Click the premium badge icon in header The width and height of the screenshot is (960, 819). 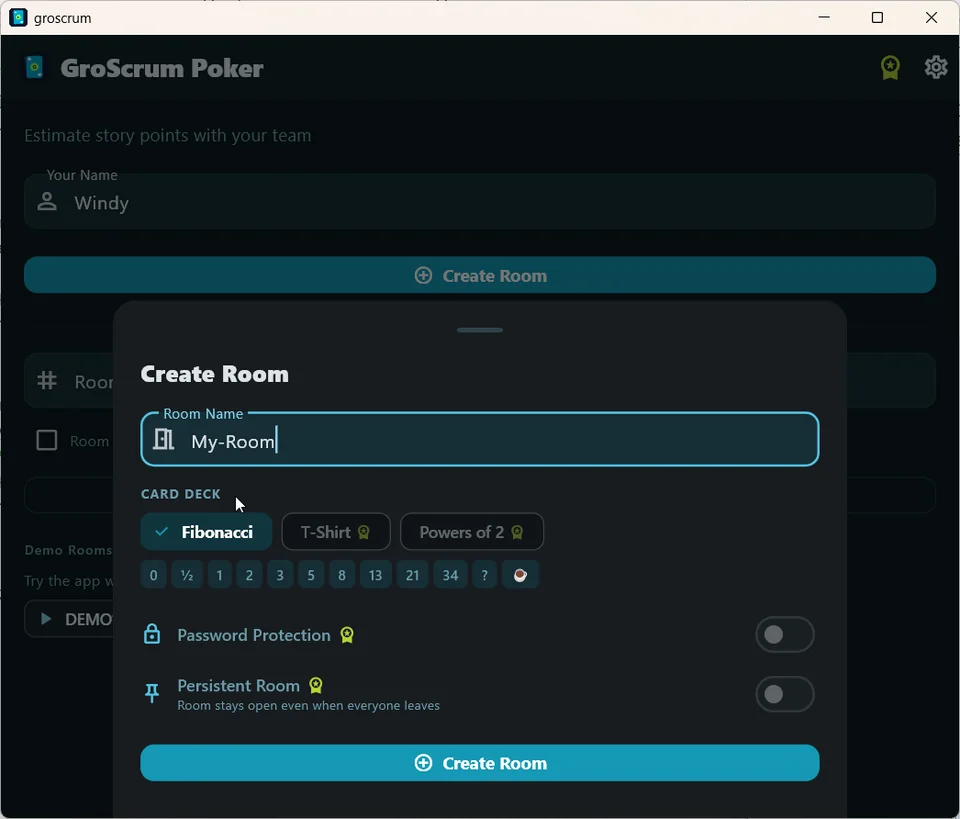[890, 67]
